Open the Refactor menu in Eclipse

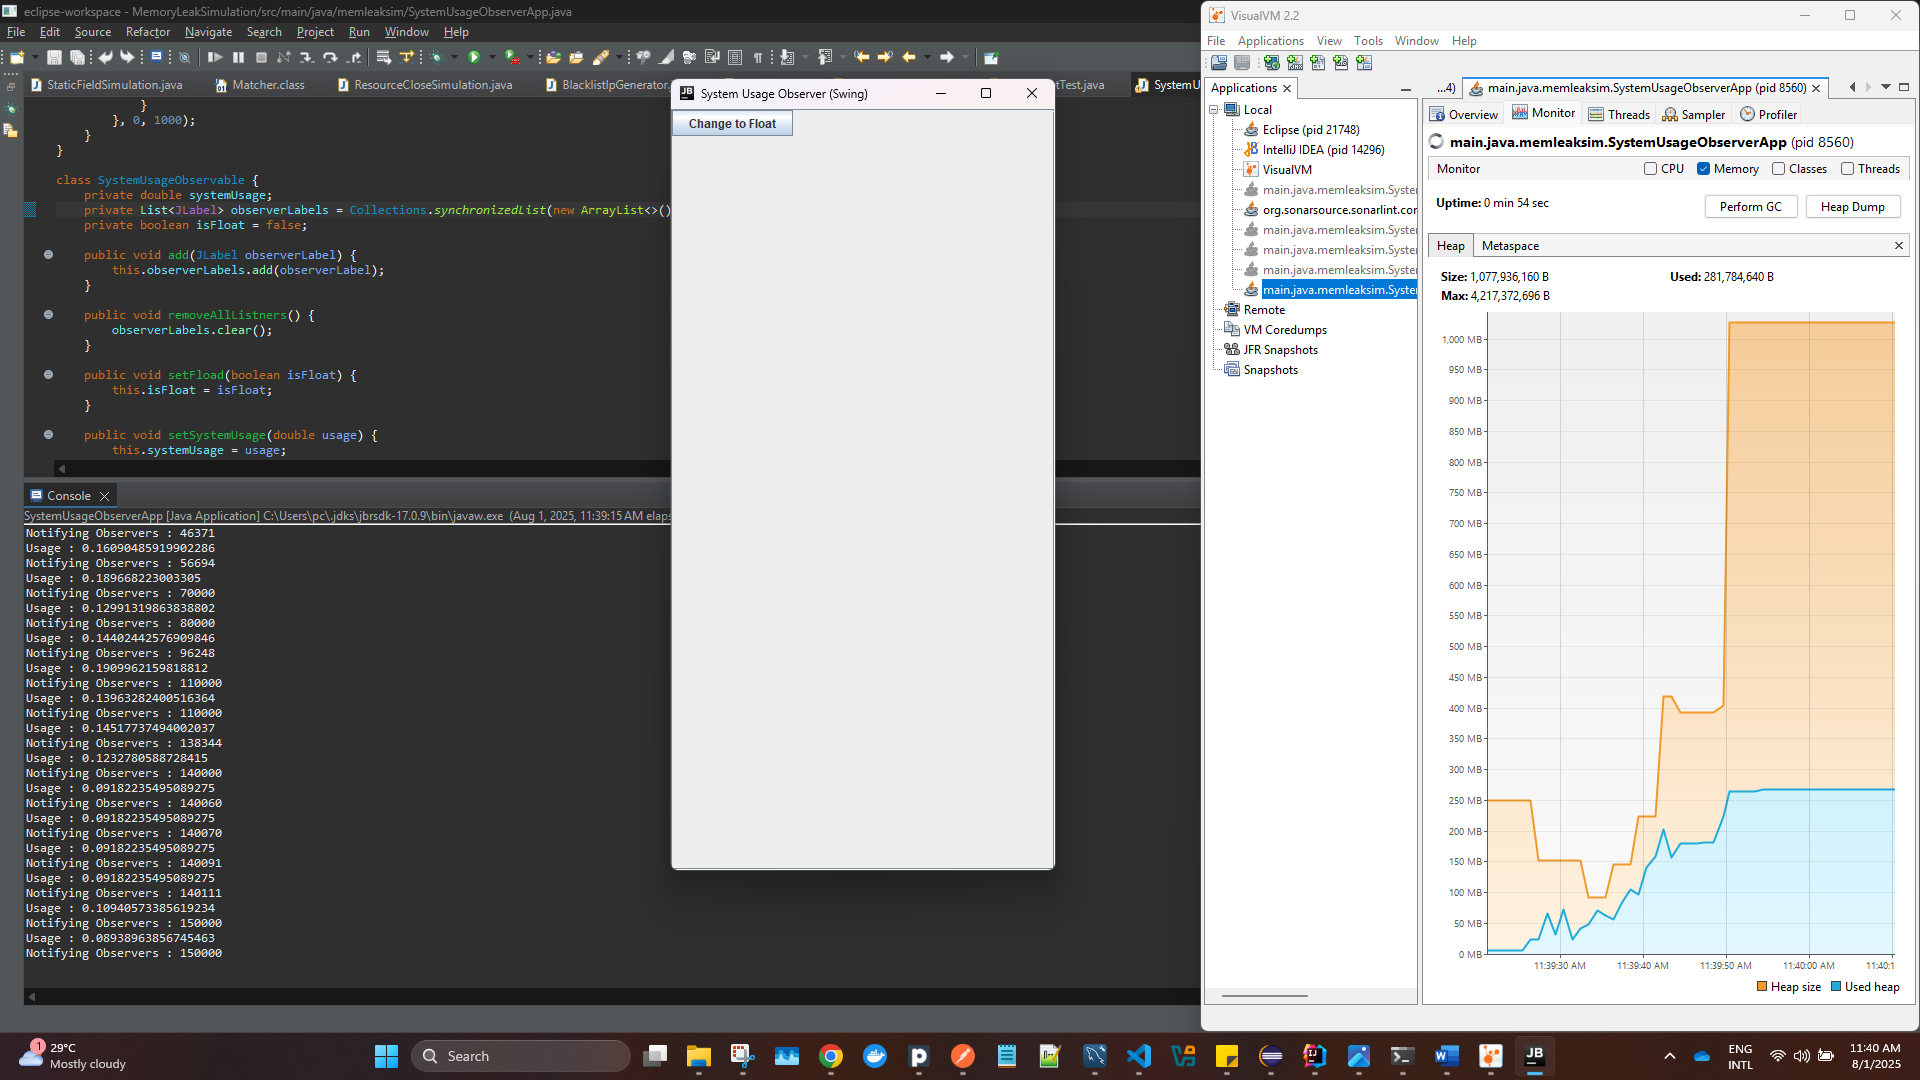click(x=147, y=32)
